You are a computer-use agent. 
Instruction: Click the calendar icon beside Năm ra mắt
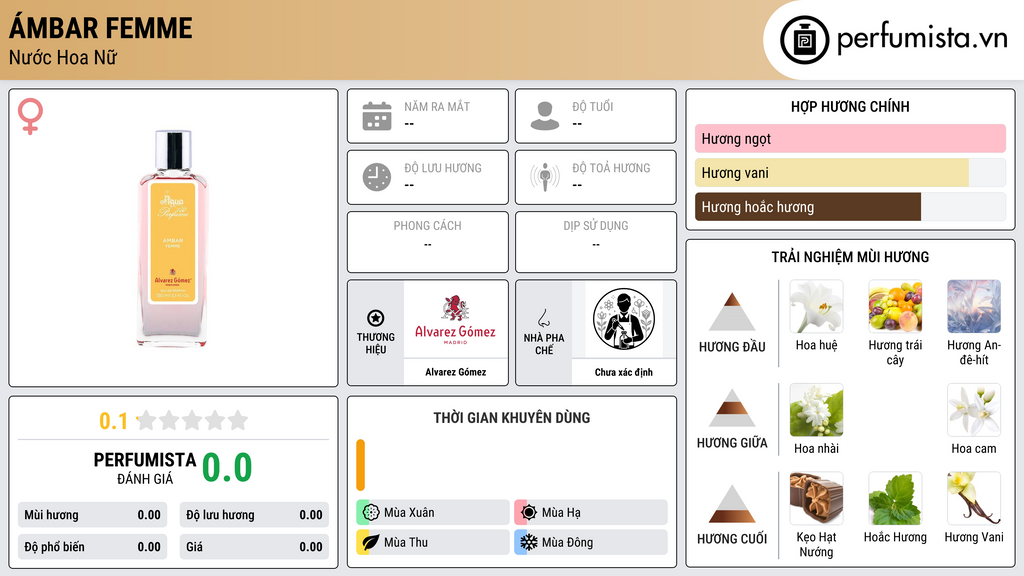(x=377, y=116)
